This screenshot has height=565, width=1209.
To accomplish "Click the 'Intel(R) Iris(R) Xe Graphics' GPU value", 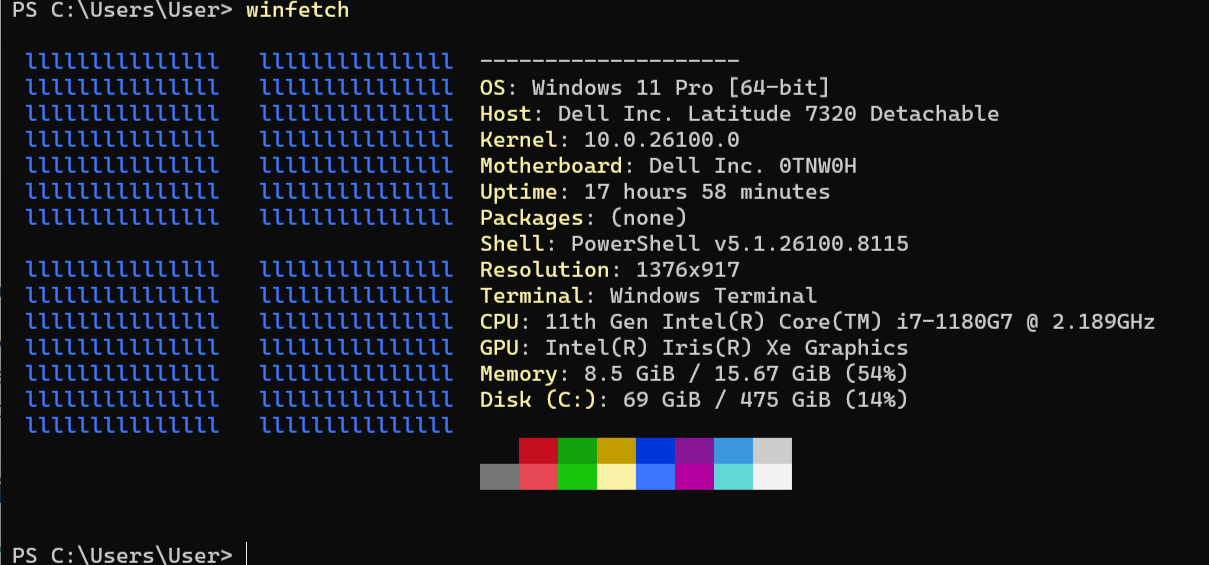I will pos(726,348).
